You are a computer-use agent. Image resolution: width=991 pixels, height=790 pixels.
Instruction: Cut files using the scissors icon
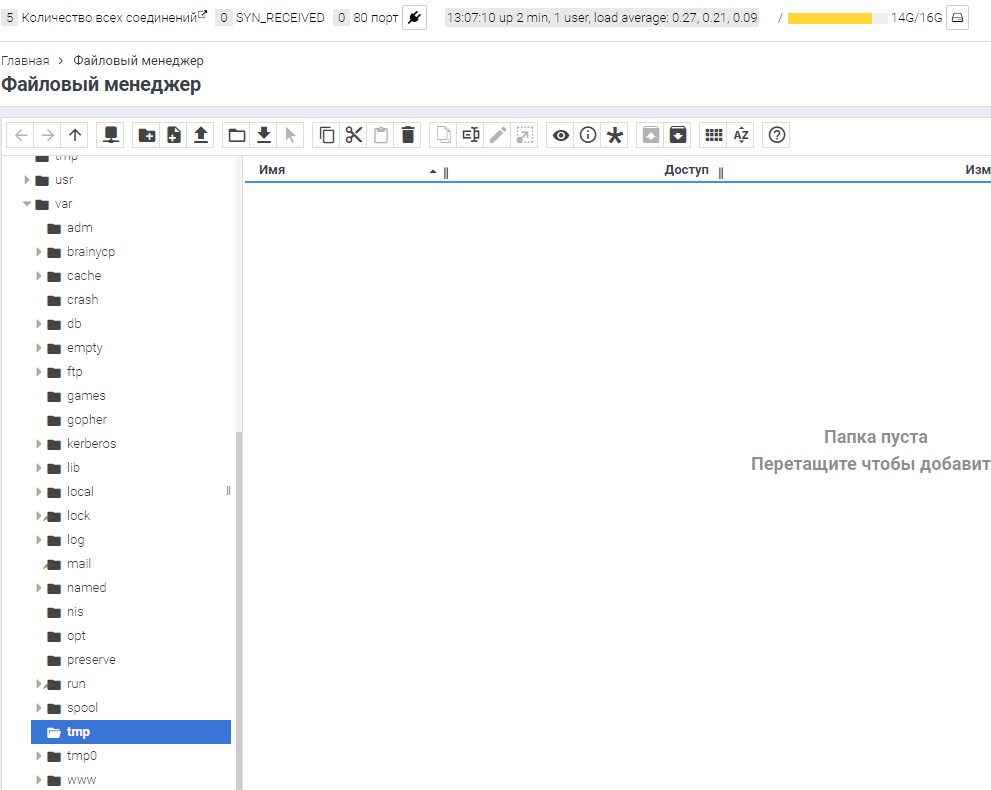pos(353,134)
